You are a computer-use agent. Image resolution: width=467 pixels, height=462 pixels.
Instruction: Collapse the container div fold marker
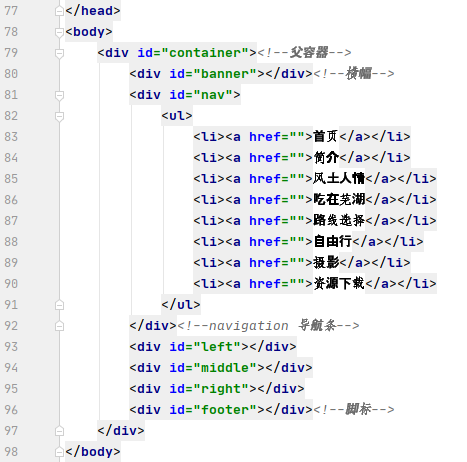pyautogui.click(x=59, y=53)
